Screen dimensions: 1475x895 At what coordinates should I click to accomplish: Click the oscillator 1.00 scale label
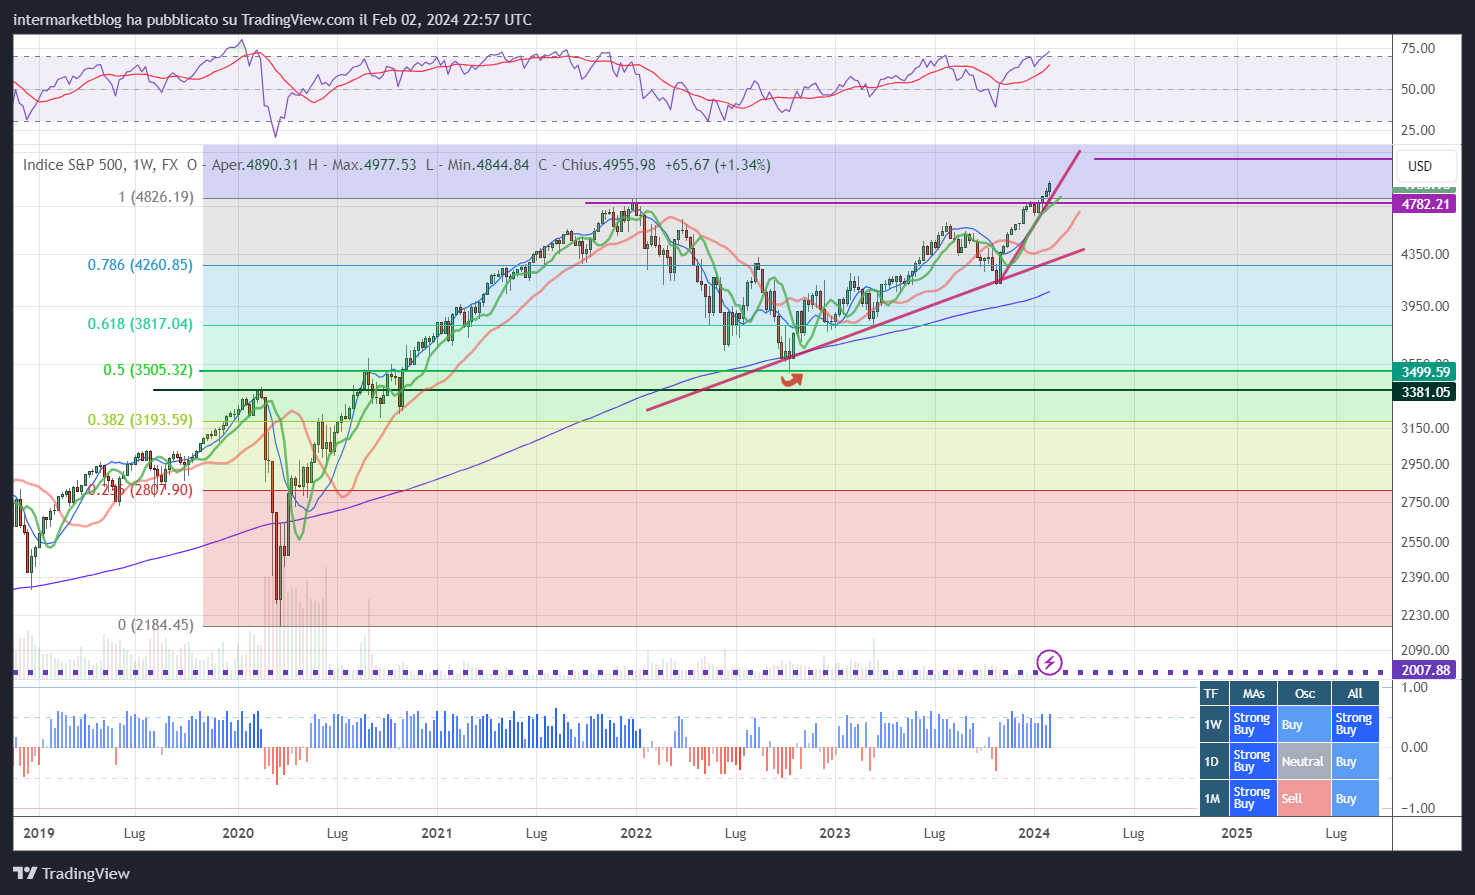click(1414, 687)
